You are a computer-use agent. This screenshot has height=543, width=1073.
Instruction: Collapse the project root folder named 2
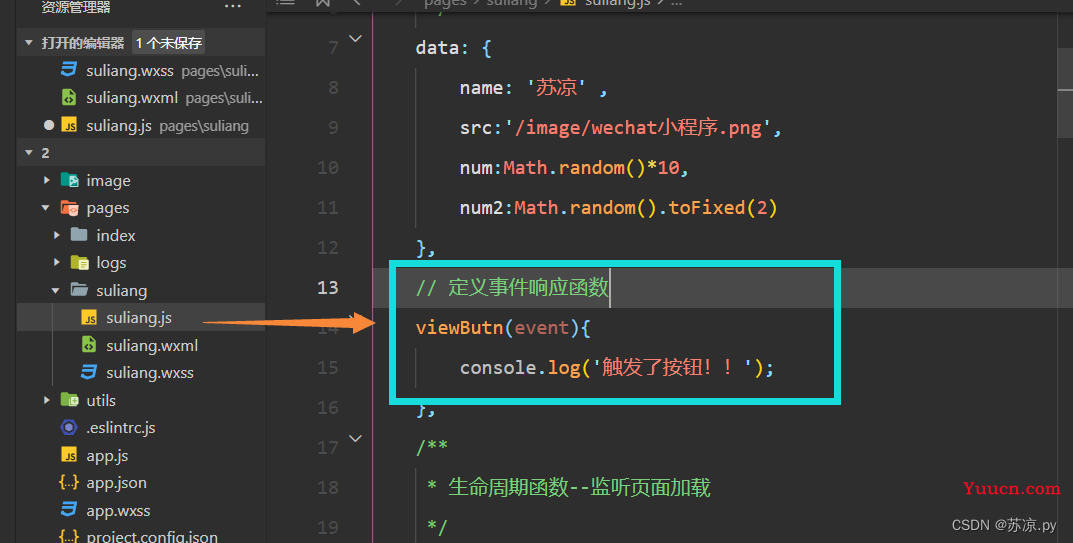(29, 153)
